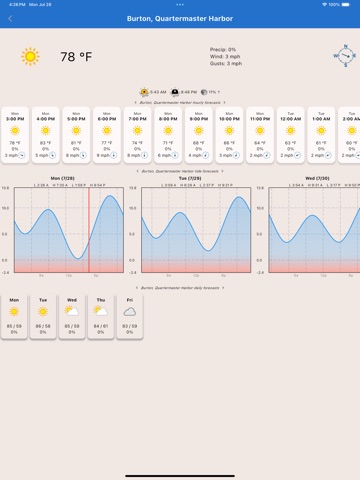Image resolution: width=360 pixels, height=480 pixels.
Task: Tap the "Gusts: 3 mph" reading
Action: [226, 63]
